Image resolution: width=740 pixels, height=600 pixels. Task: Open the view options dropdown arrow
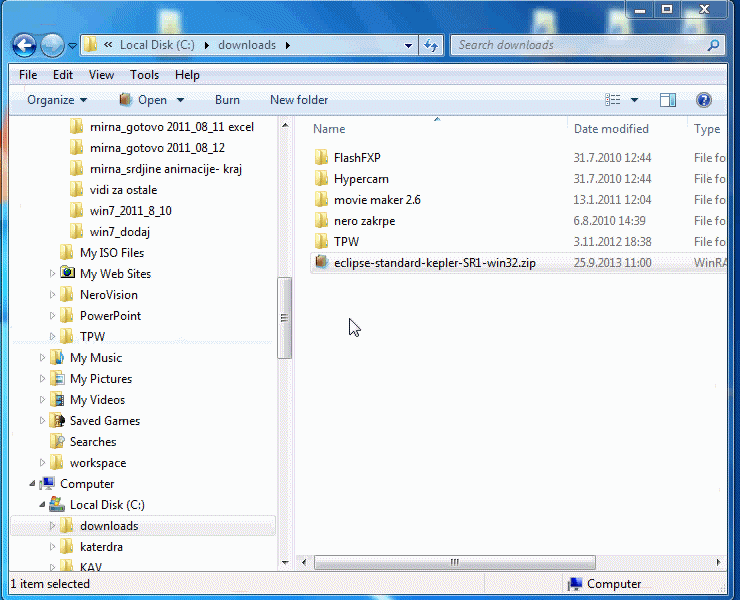tap(635, 100)
